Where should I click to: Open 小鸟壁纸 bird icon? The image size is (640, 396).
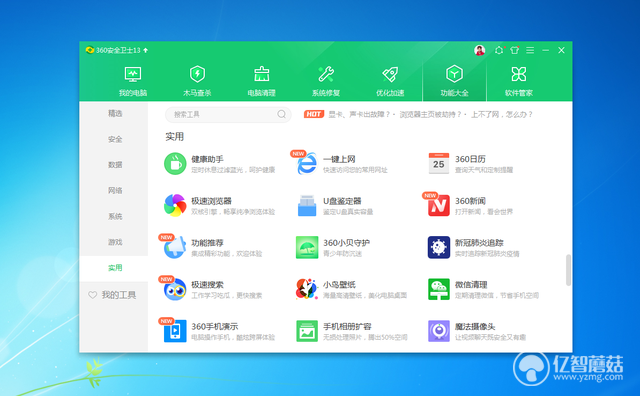pyautogui.click(x=307, y=289)
